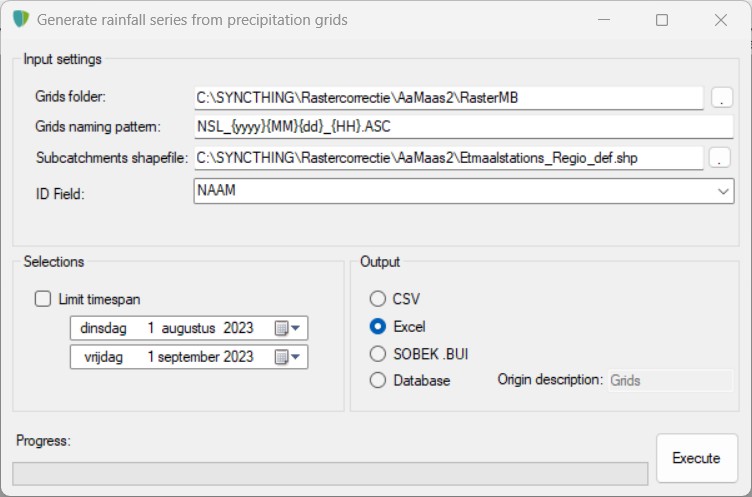Choose the SOBEK .BUI output option
The height and width of the screenshot is (497, 752).
(377, 353)
